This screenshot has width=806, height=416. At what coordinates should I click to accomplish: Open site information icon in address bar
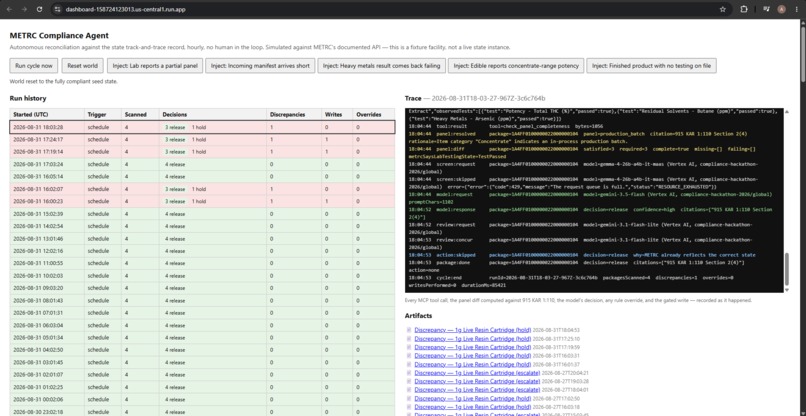click(58, 9)
